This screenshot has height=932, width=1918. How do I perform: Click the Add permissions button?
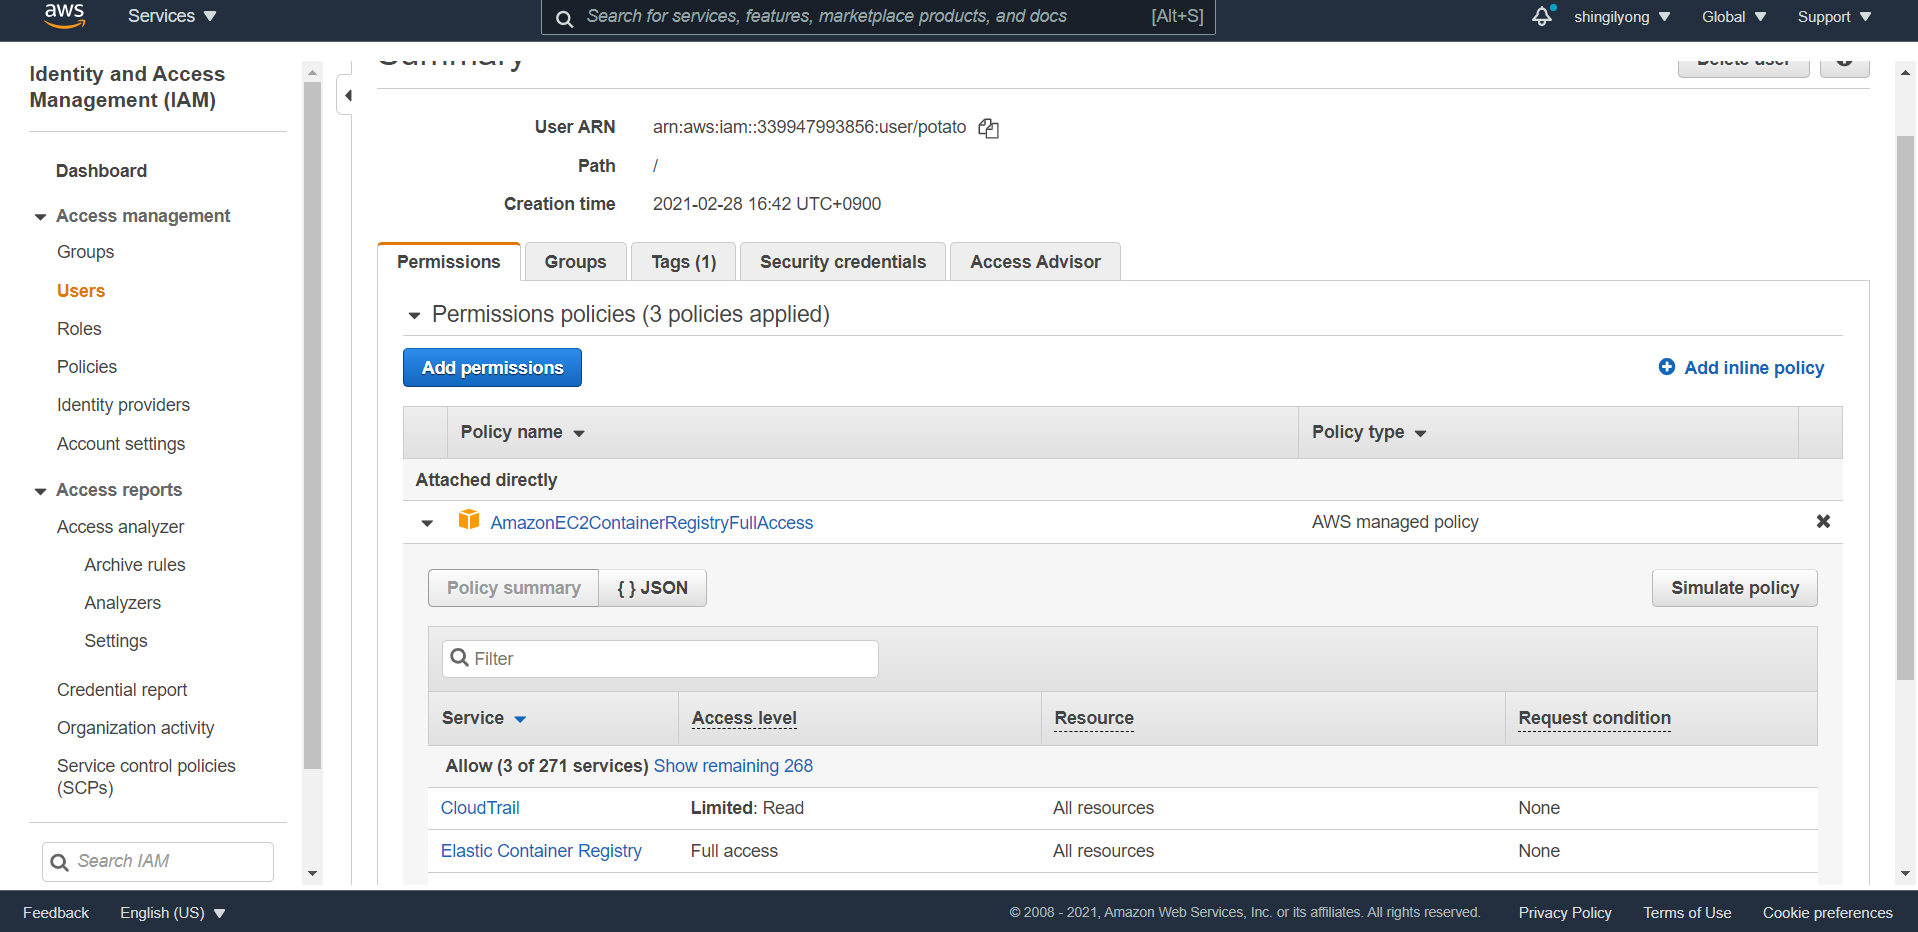click(492, 368)
